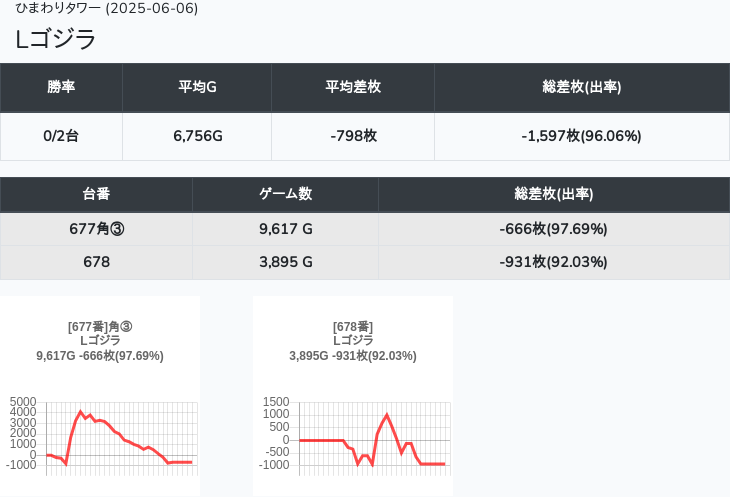Click the machine table 総差枚(出率) header
The image size is (730, 497).
tap(554, 194)
